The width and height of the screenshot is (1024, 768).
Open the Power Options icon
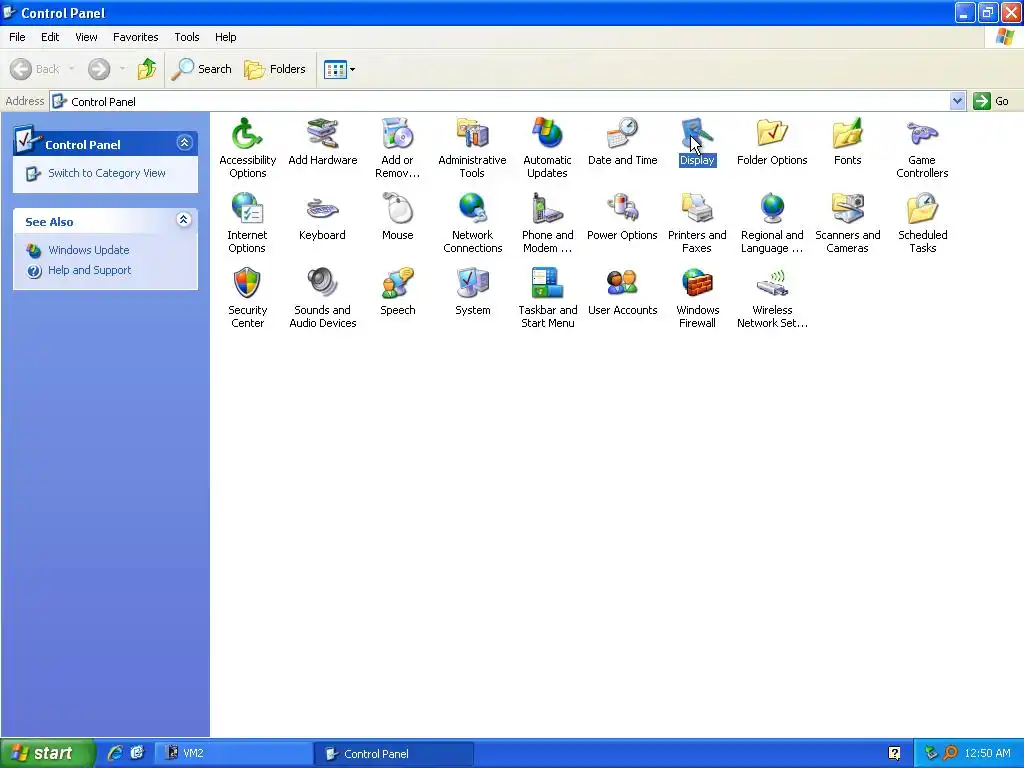click(x=622, y=216)
